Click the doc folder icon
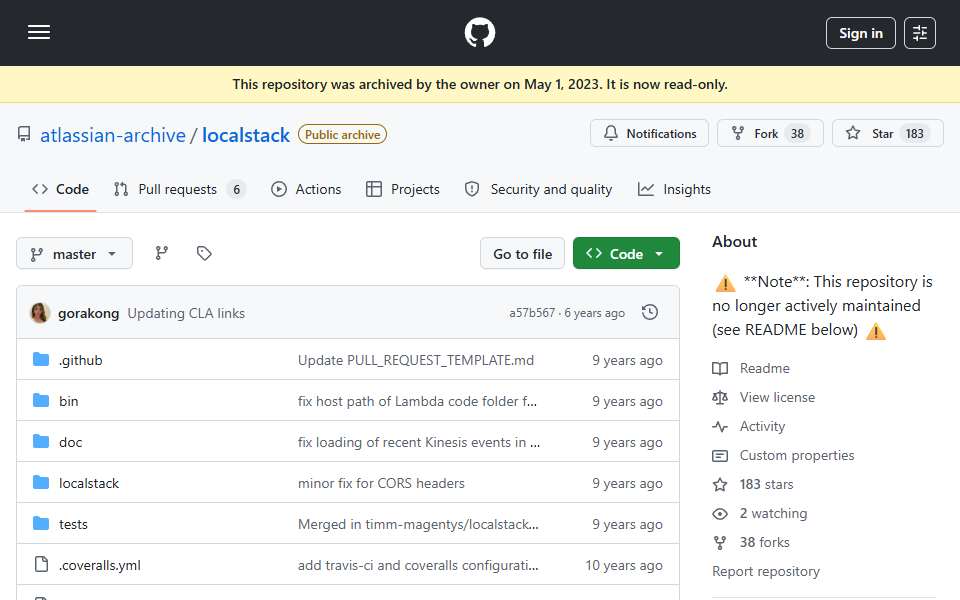Viewport: 960px width, 600px height. pyautogui.click(x=41, y=441)
